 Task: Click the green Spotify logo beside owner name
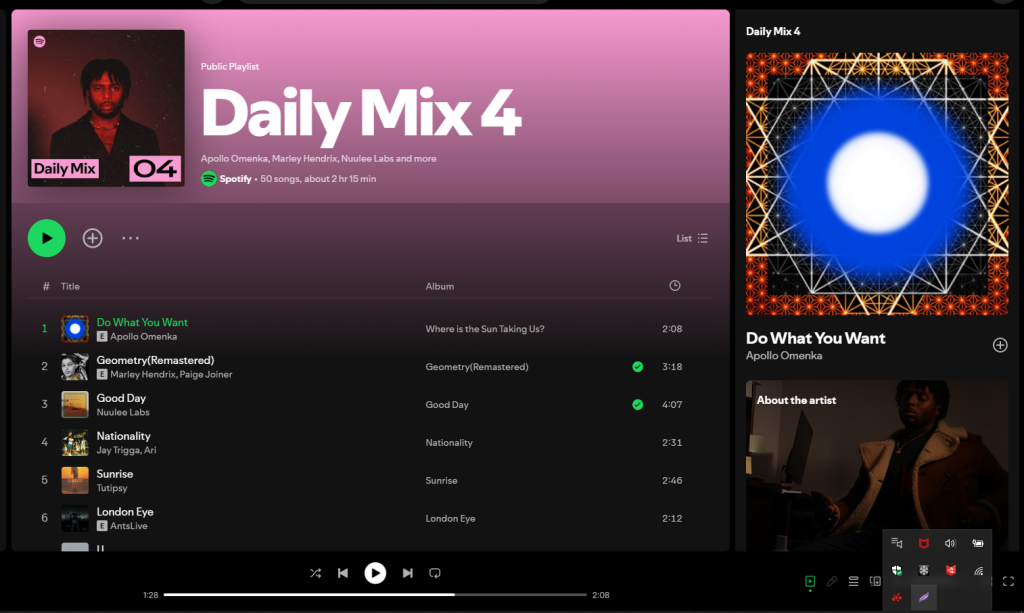coord(208,179)
